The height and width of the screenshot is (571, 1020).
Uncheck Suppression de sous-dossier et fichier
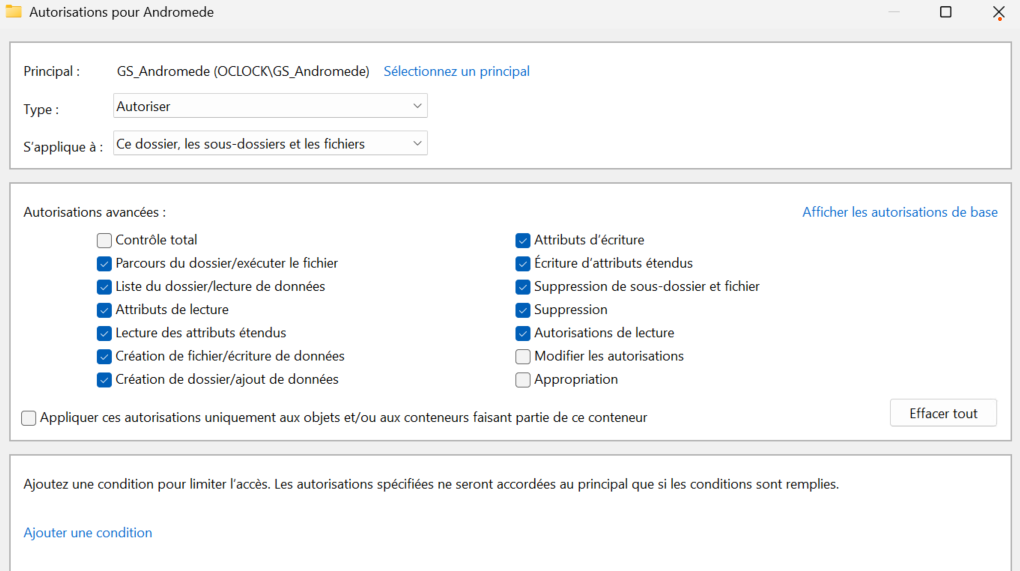523,286
